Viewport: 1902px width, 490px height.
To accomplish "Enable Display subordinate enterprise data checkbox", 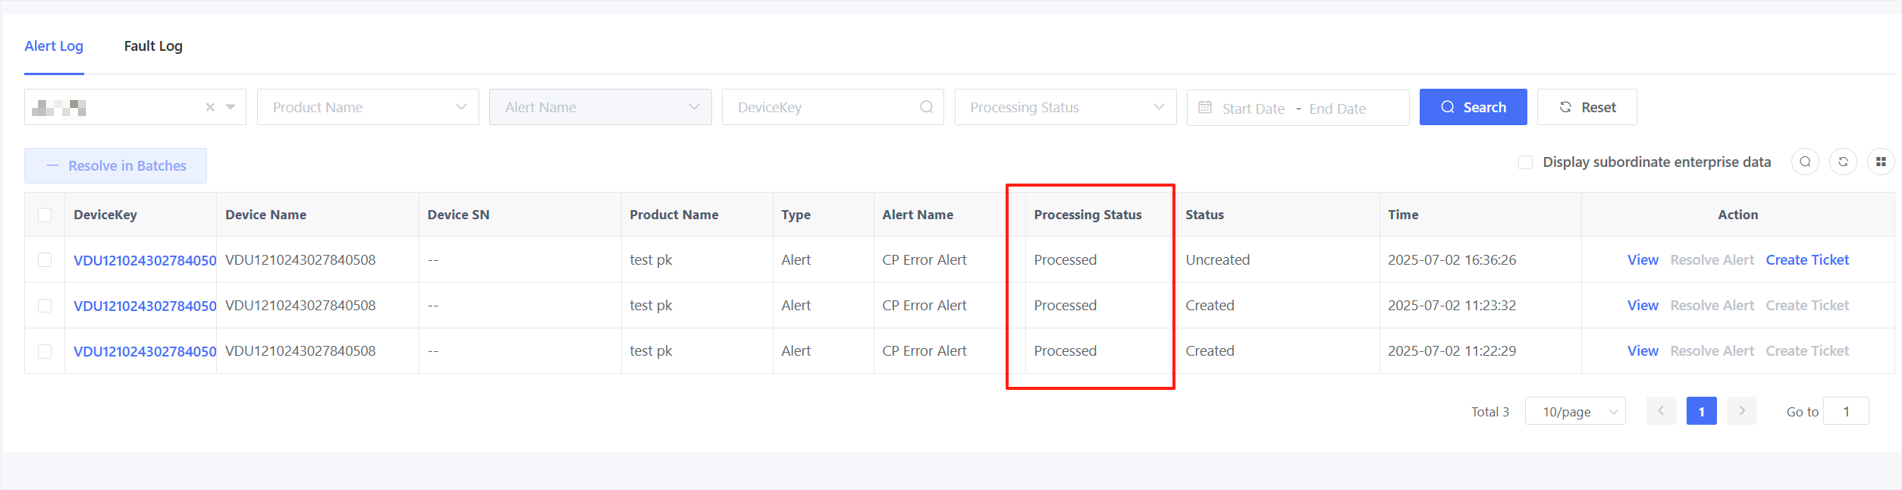I will [1525, 162].
